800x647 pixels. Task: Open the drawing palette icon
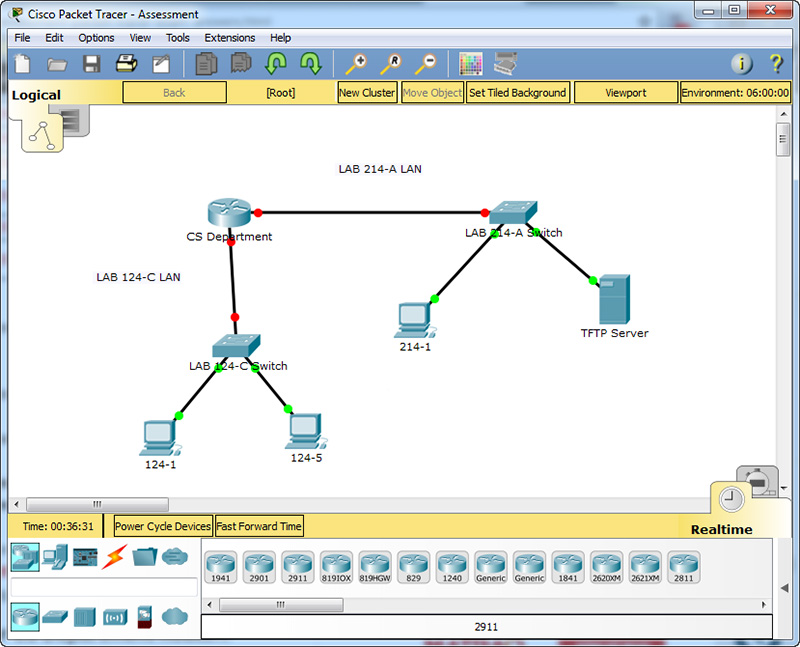[470, 64]
